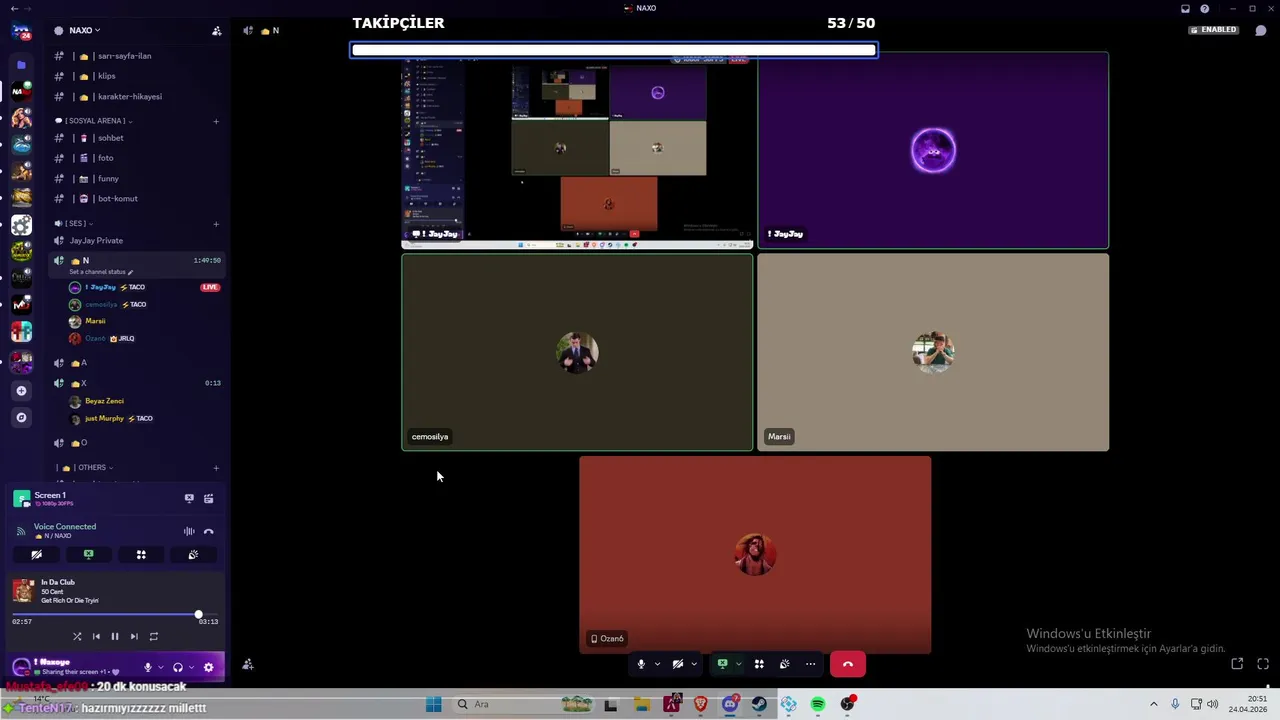This screenshot has height=720, width=1280.
Task: Click the red hang-up button in call controls
Action: (x=847, y=664)
